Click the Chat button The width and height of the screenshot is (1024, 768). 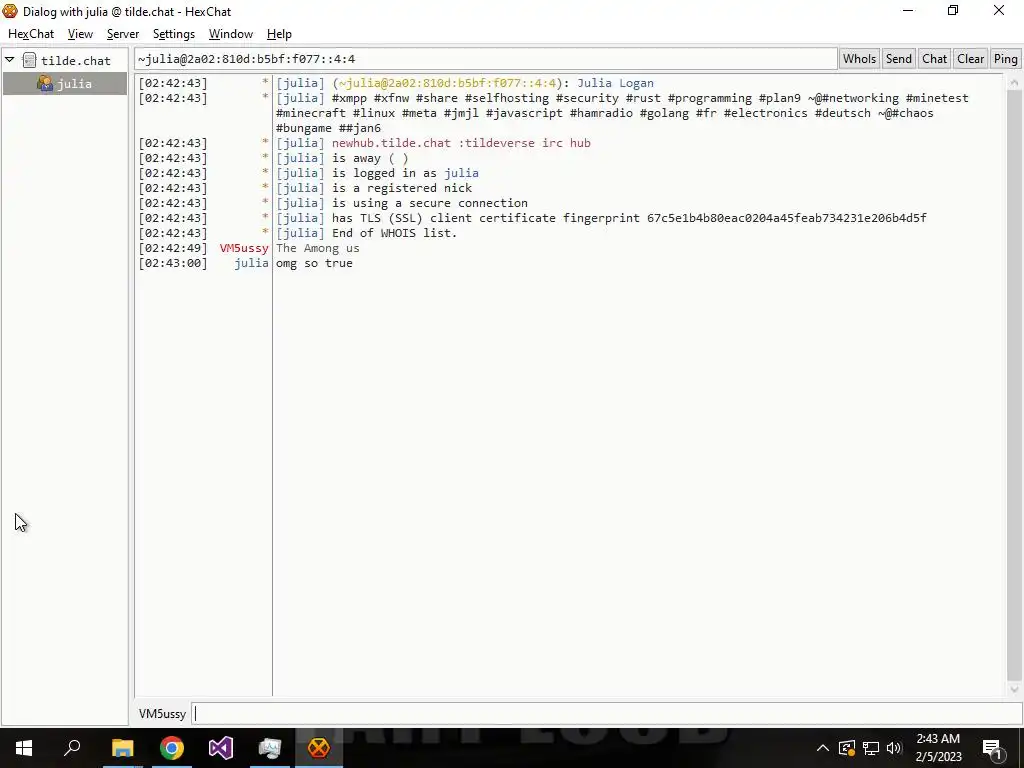(935, 59)
